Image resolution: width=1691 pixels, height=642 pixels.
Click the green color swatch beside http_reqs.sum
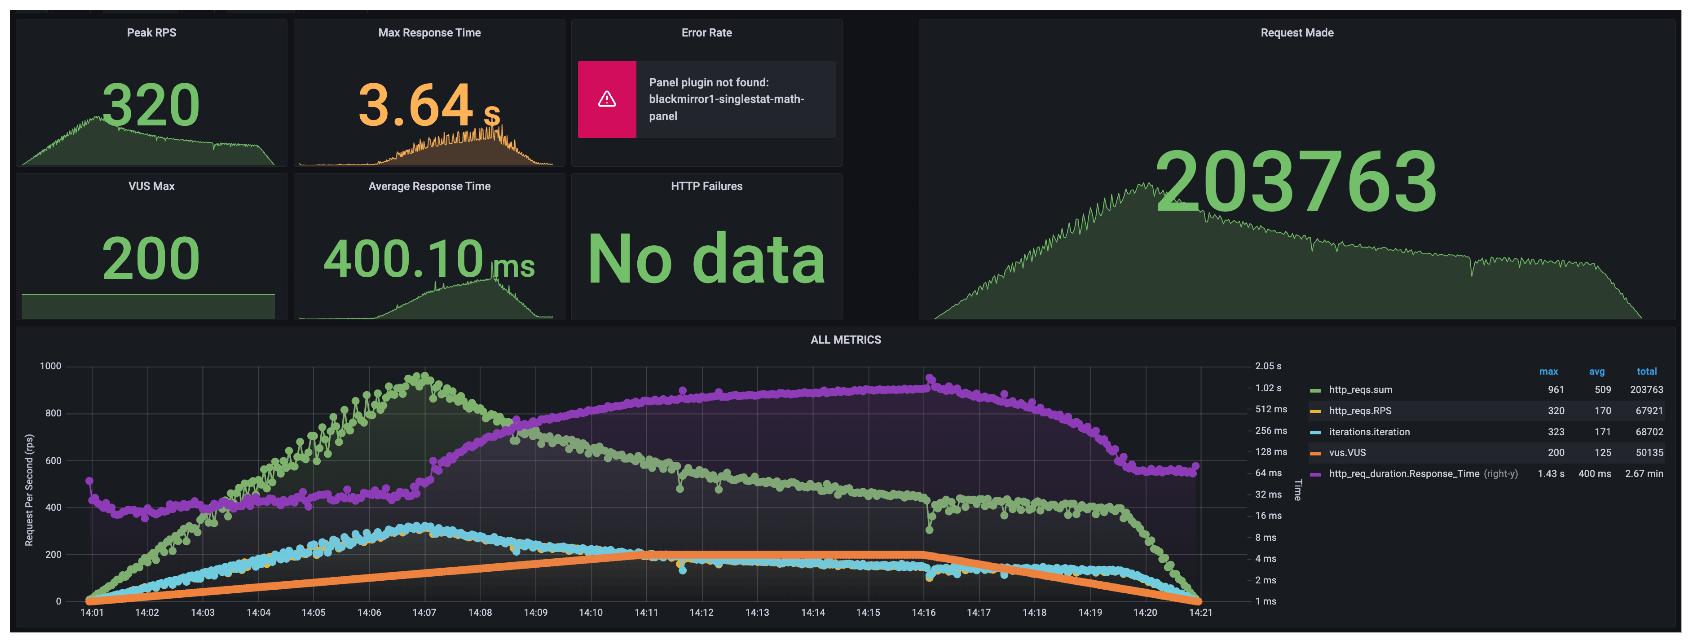(1316, 391)
